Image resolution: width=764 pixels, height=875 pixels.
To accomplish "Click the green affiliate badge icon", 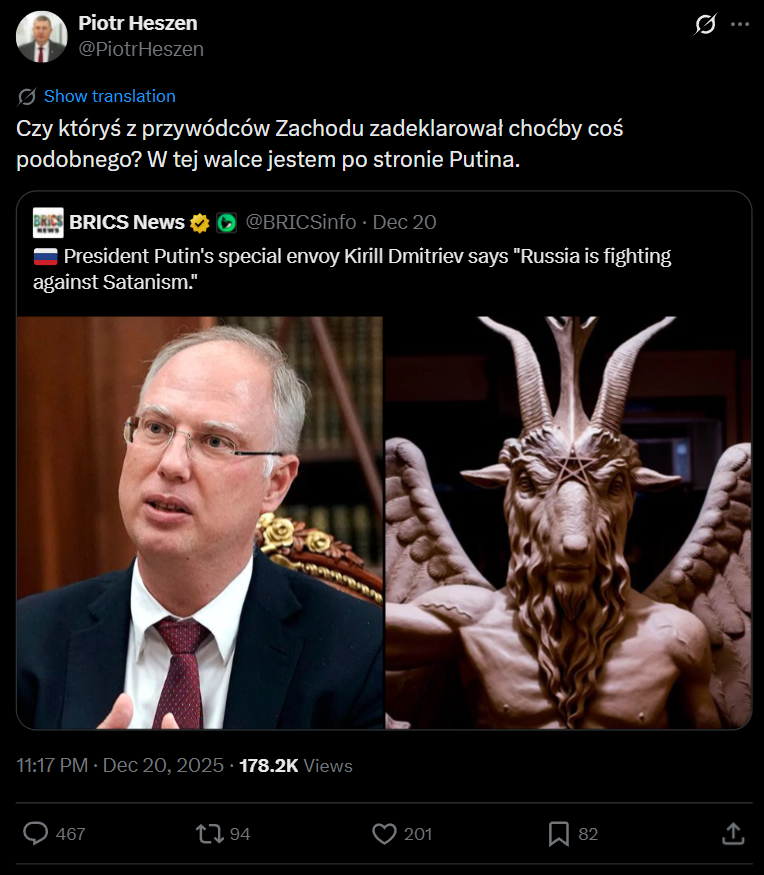I will tap(227, 223).
